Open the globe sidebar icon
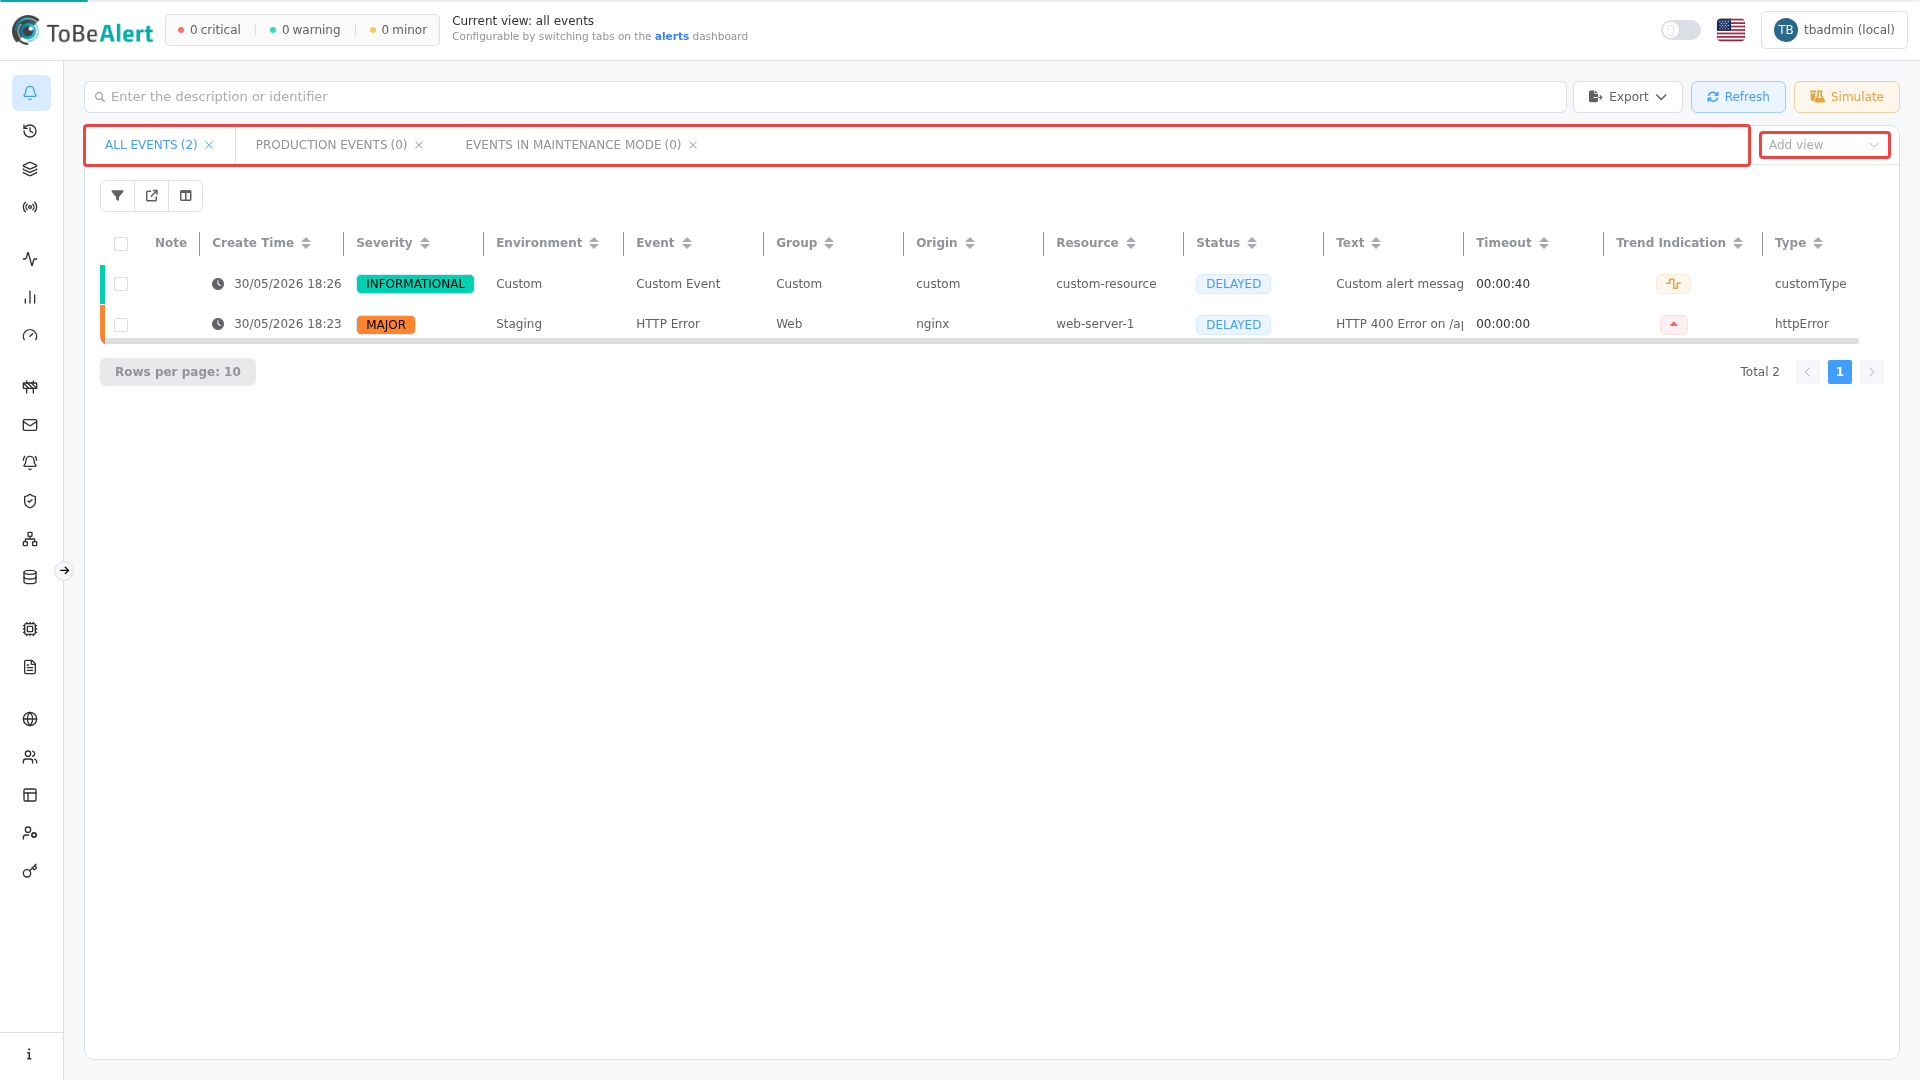 pos(30,719)
